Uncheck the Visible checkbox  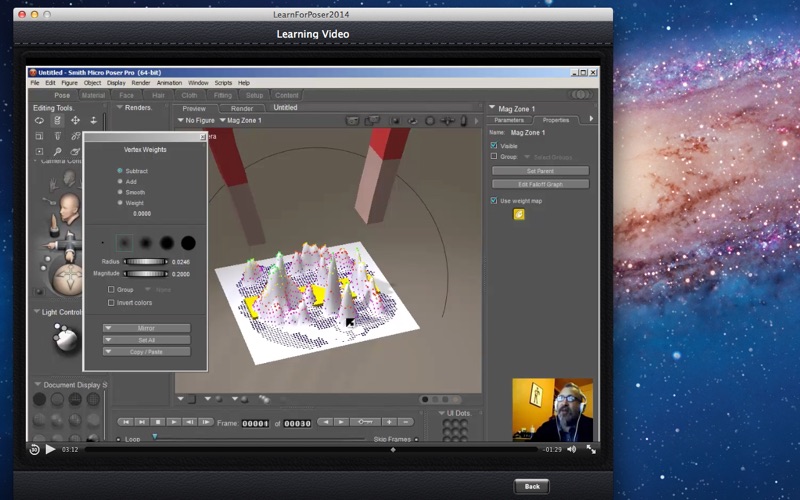[493, 146]
